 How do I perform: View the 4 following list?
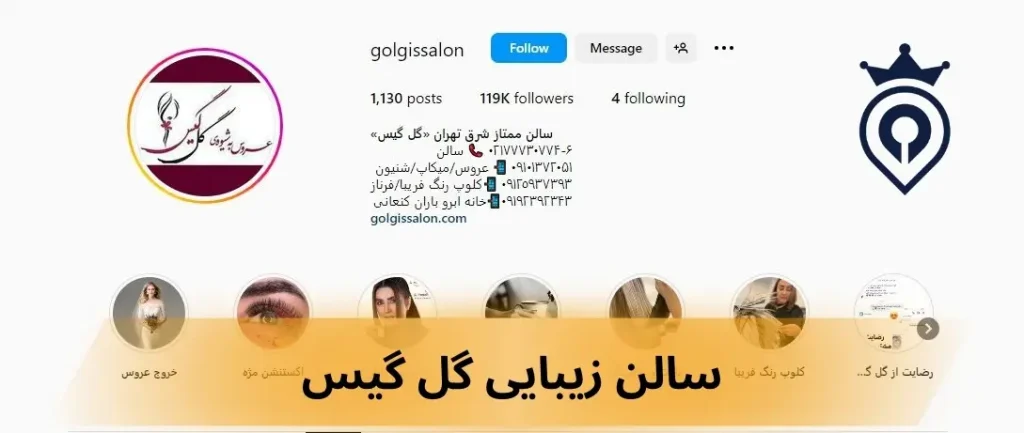pyautogui.click(x=648, y=99)
